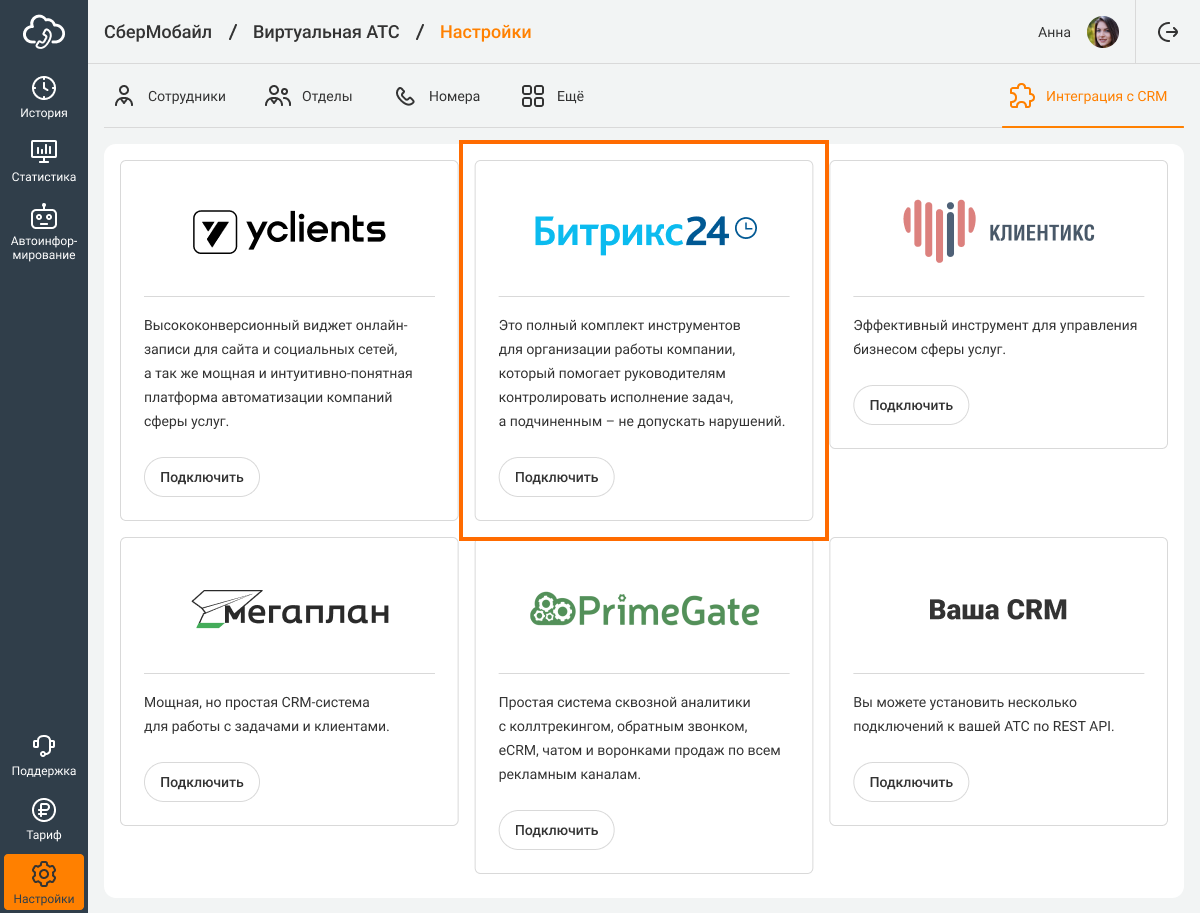This screenshot has height=913, width=1200.
Task: Expand the Ещё menu
Action: [553, 97]
